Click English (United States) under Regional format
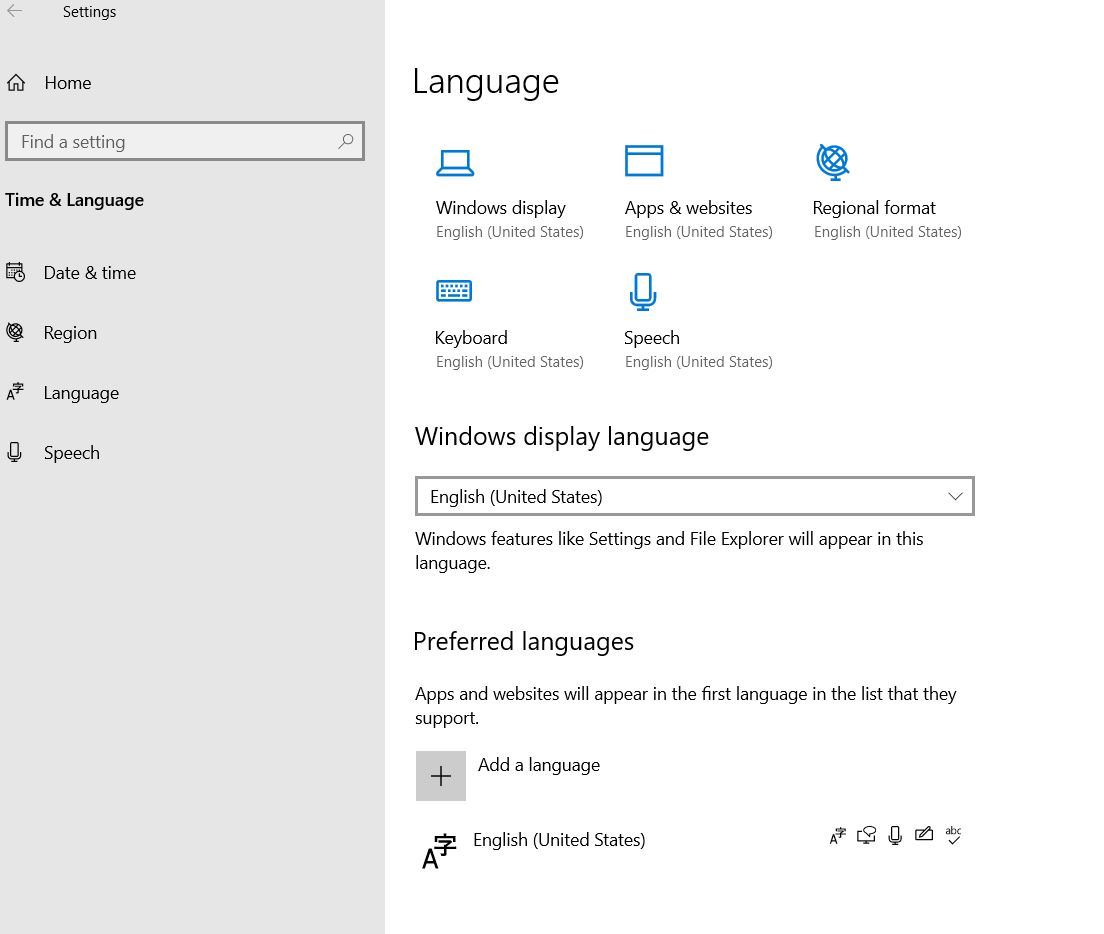Screen dimensions: 1104x934 [887, 232]
